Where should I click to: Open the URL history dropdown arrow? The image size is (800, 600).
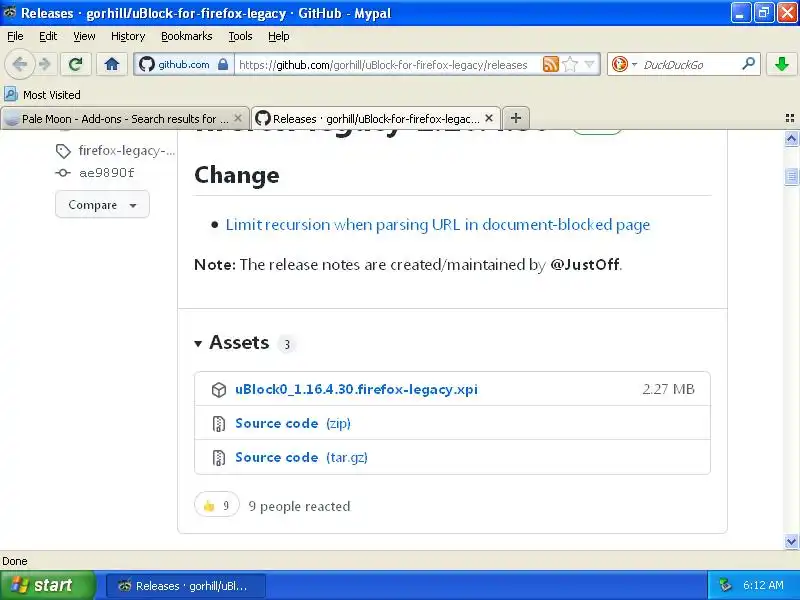click(x=589, y=64)
